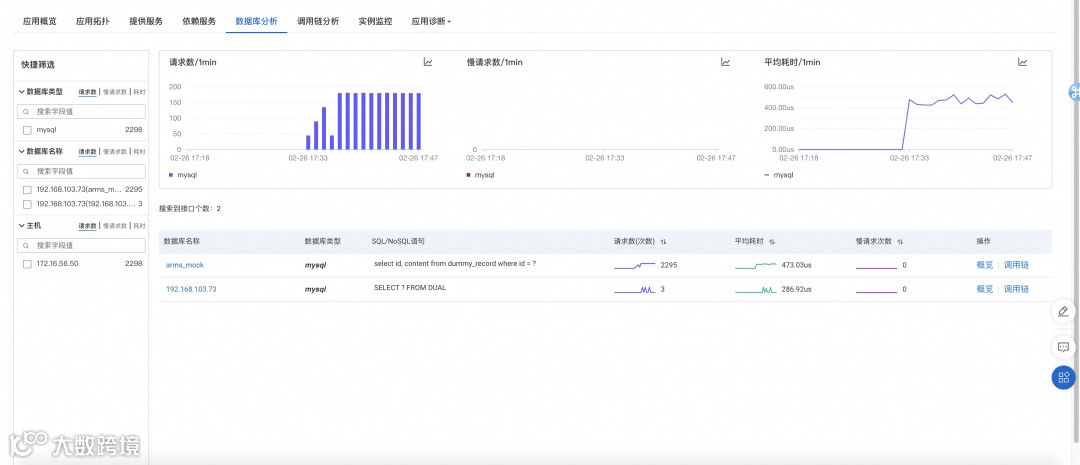The width and height of the screenshot is (1080, 465).
Task: Click 调用链 for 192.168.103.73 row
Action: pyautogui.click(x=1016, y=289)
